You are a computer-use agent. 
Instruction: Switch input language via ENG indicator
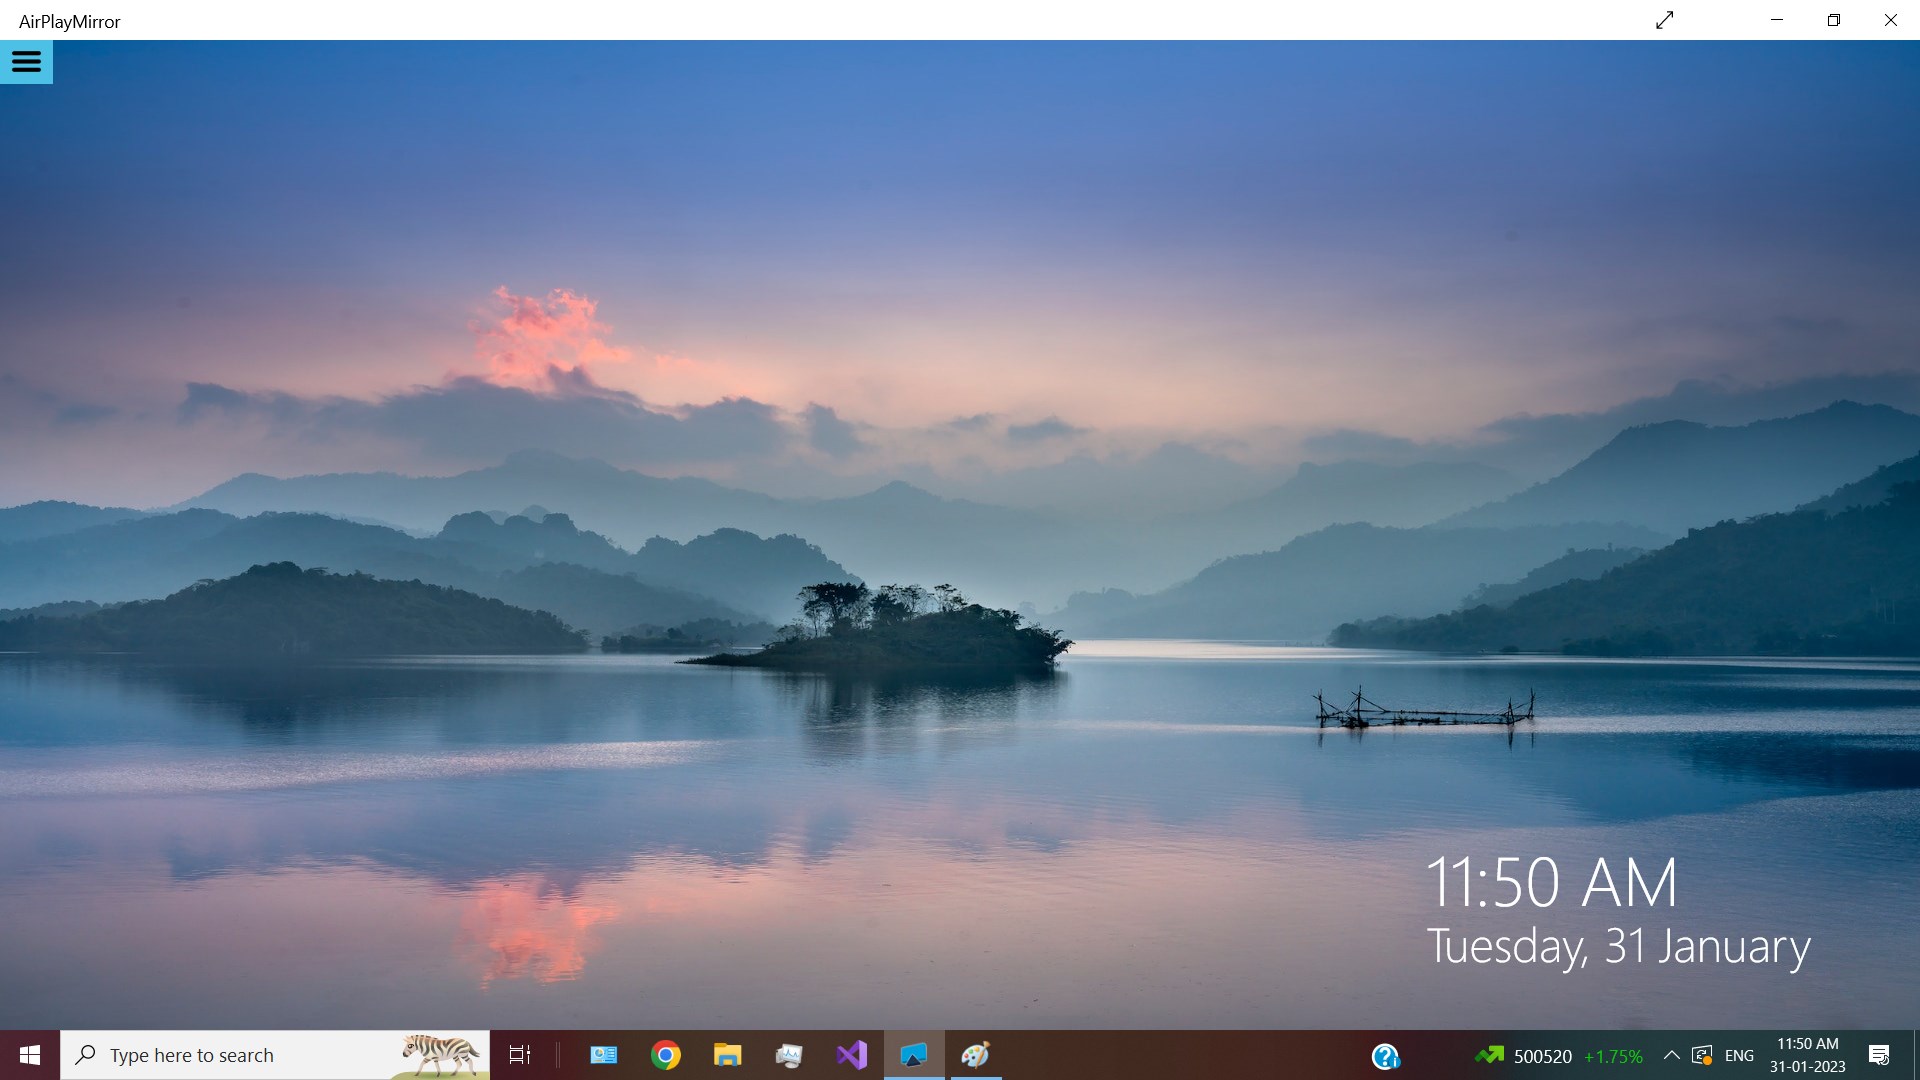(x=1740, y=1055)
